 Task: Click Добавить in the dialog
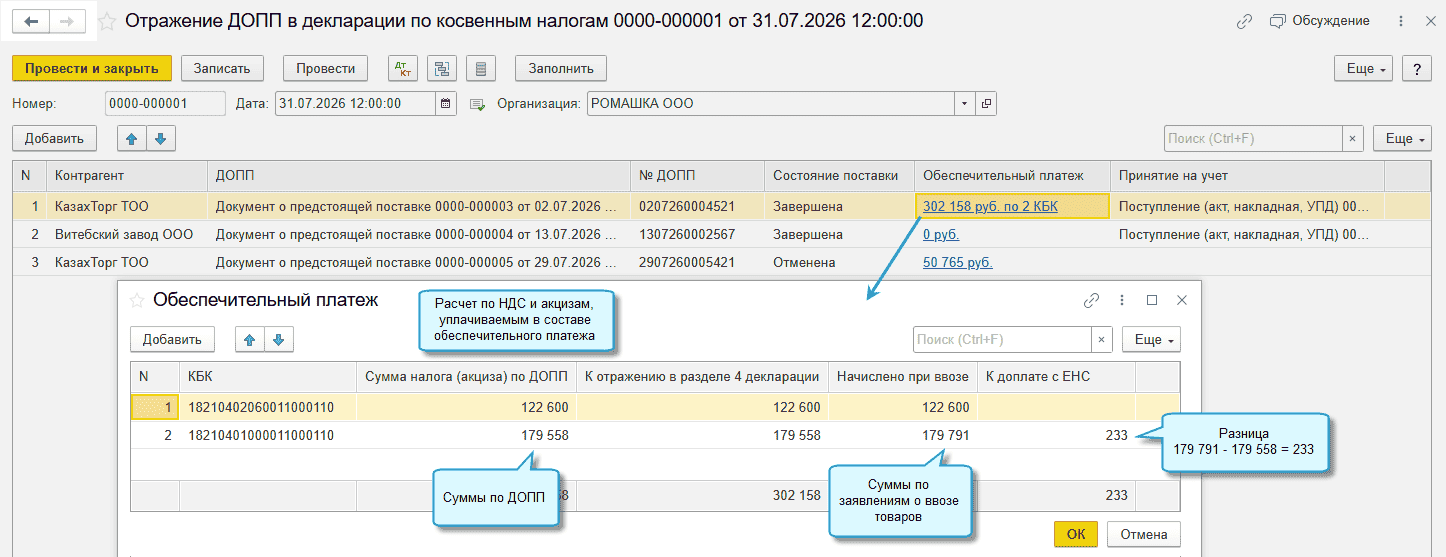(172, 339)
